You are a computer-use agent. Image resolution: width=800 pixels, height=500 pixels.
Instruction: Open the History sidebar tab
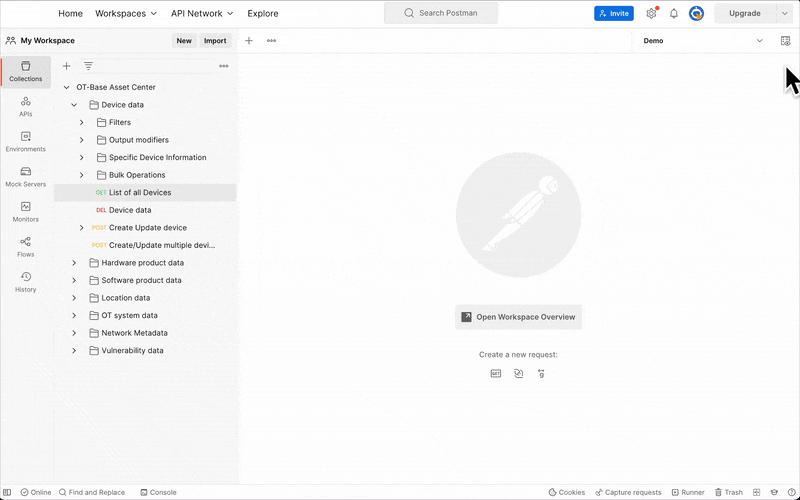point(26,282)
